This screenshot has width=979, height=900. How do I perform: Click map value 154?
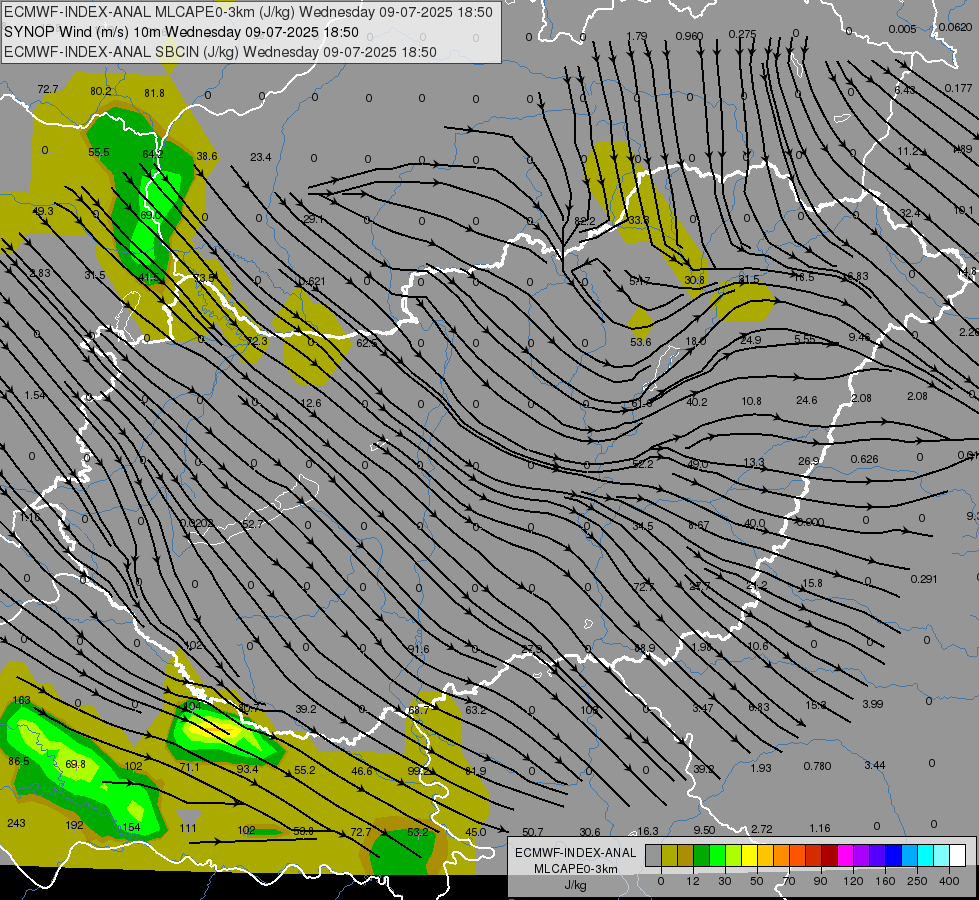pyautogui.click(x=131, y=827)
